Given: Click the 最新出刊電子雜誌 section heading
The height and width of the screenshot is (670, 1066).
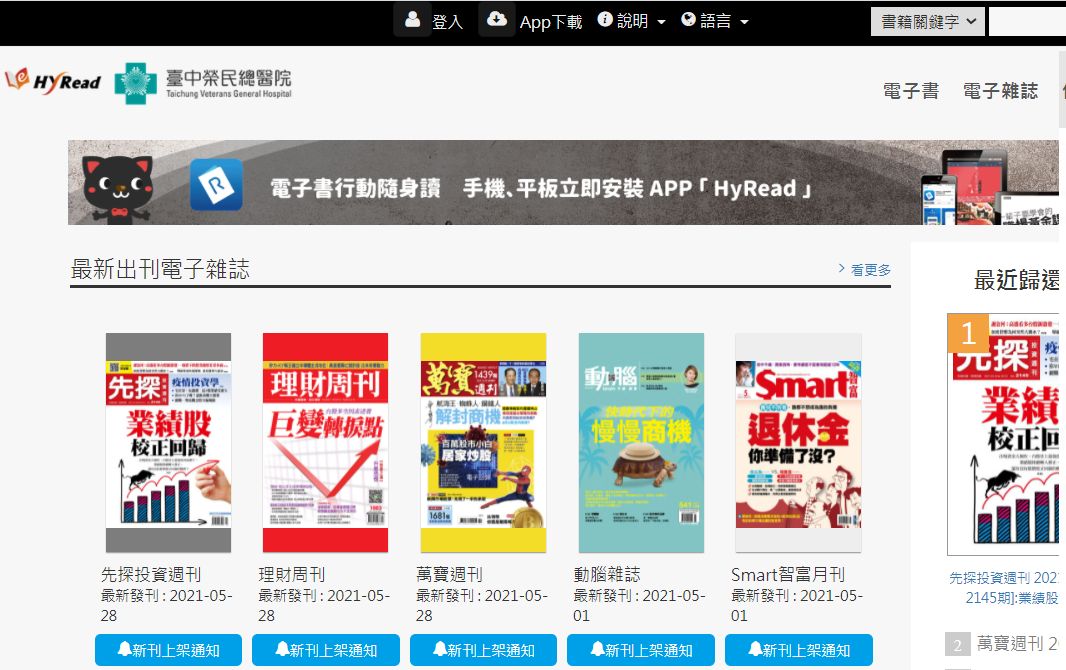Looking at the screenshot, I should (x=160, y=269).
